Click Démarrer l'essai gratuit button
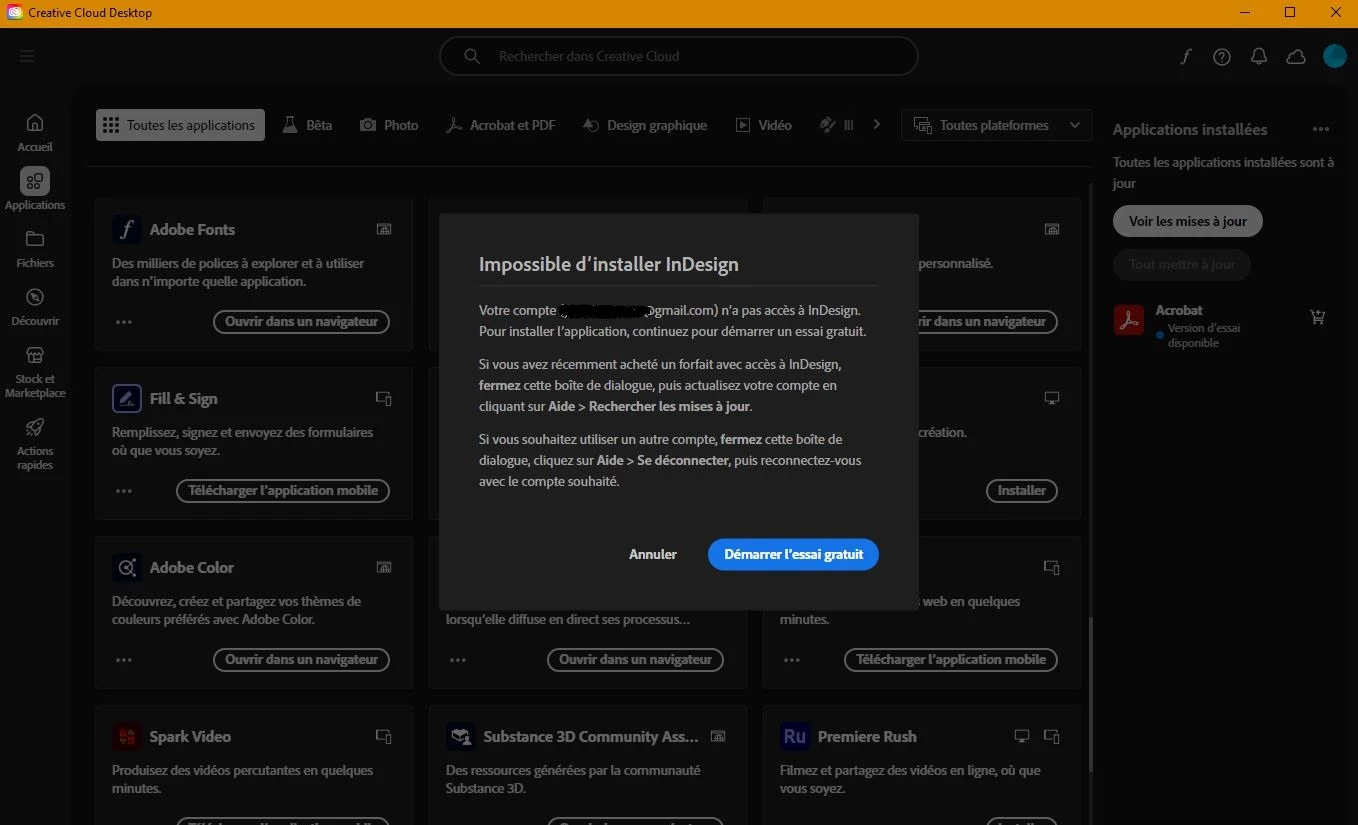 793,554
